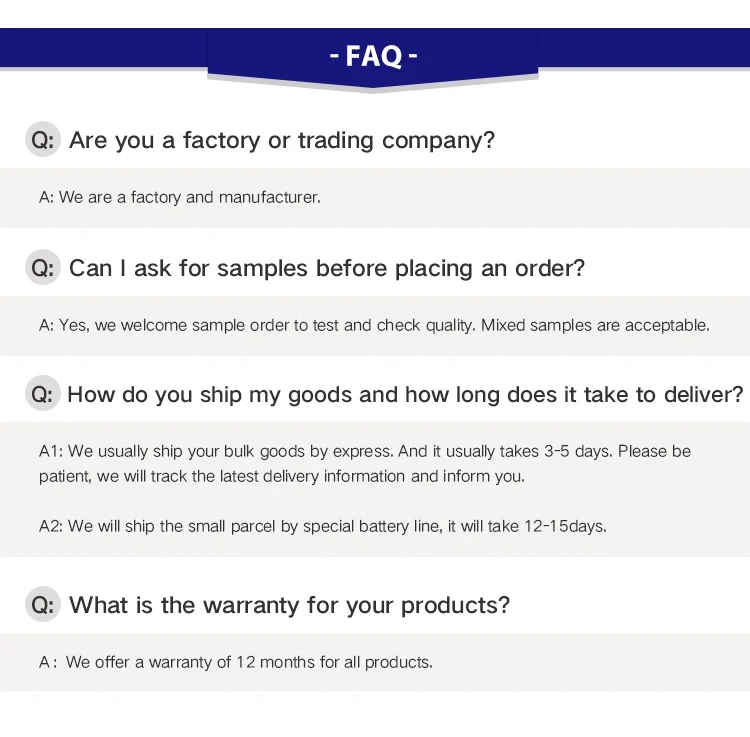Click the Q: icon beside the shipping question
Viewport: 750px width, 737px height.
point(42,394)
